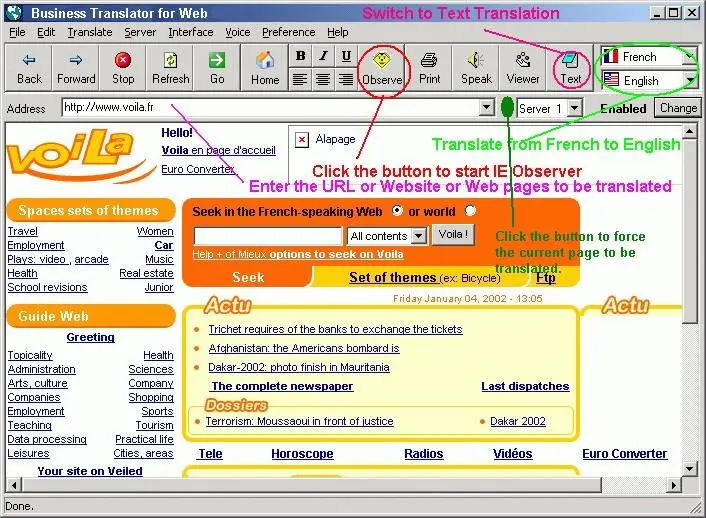Switch to Text translation mode
The width and height of the screenshot is (706, 518).
click(570, 68)
